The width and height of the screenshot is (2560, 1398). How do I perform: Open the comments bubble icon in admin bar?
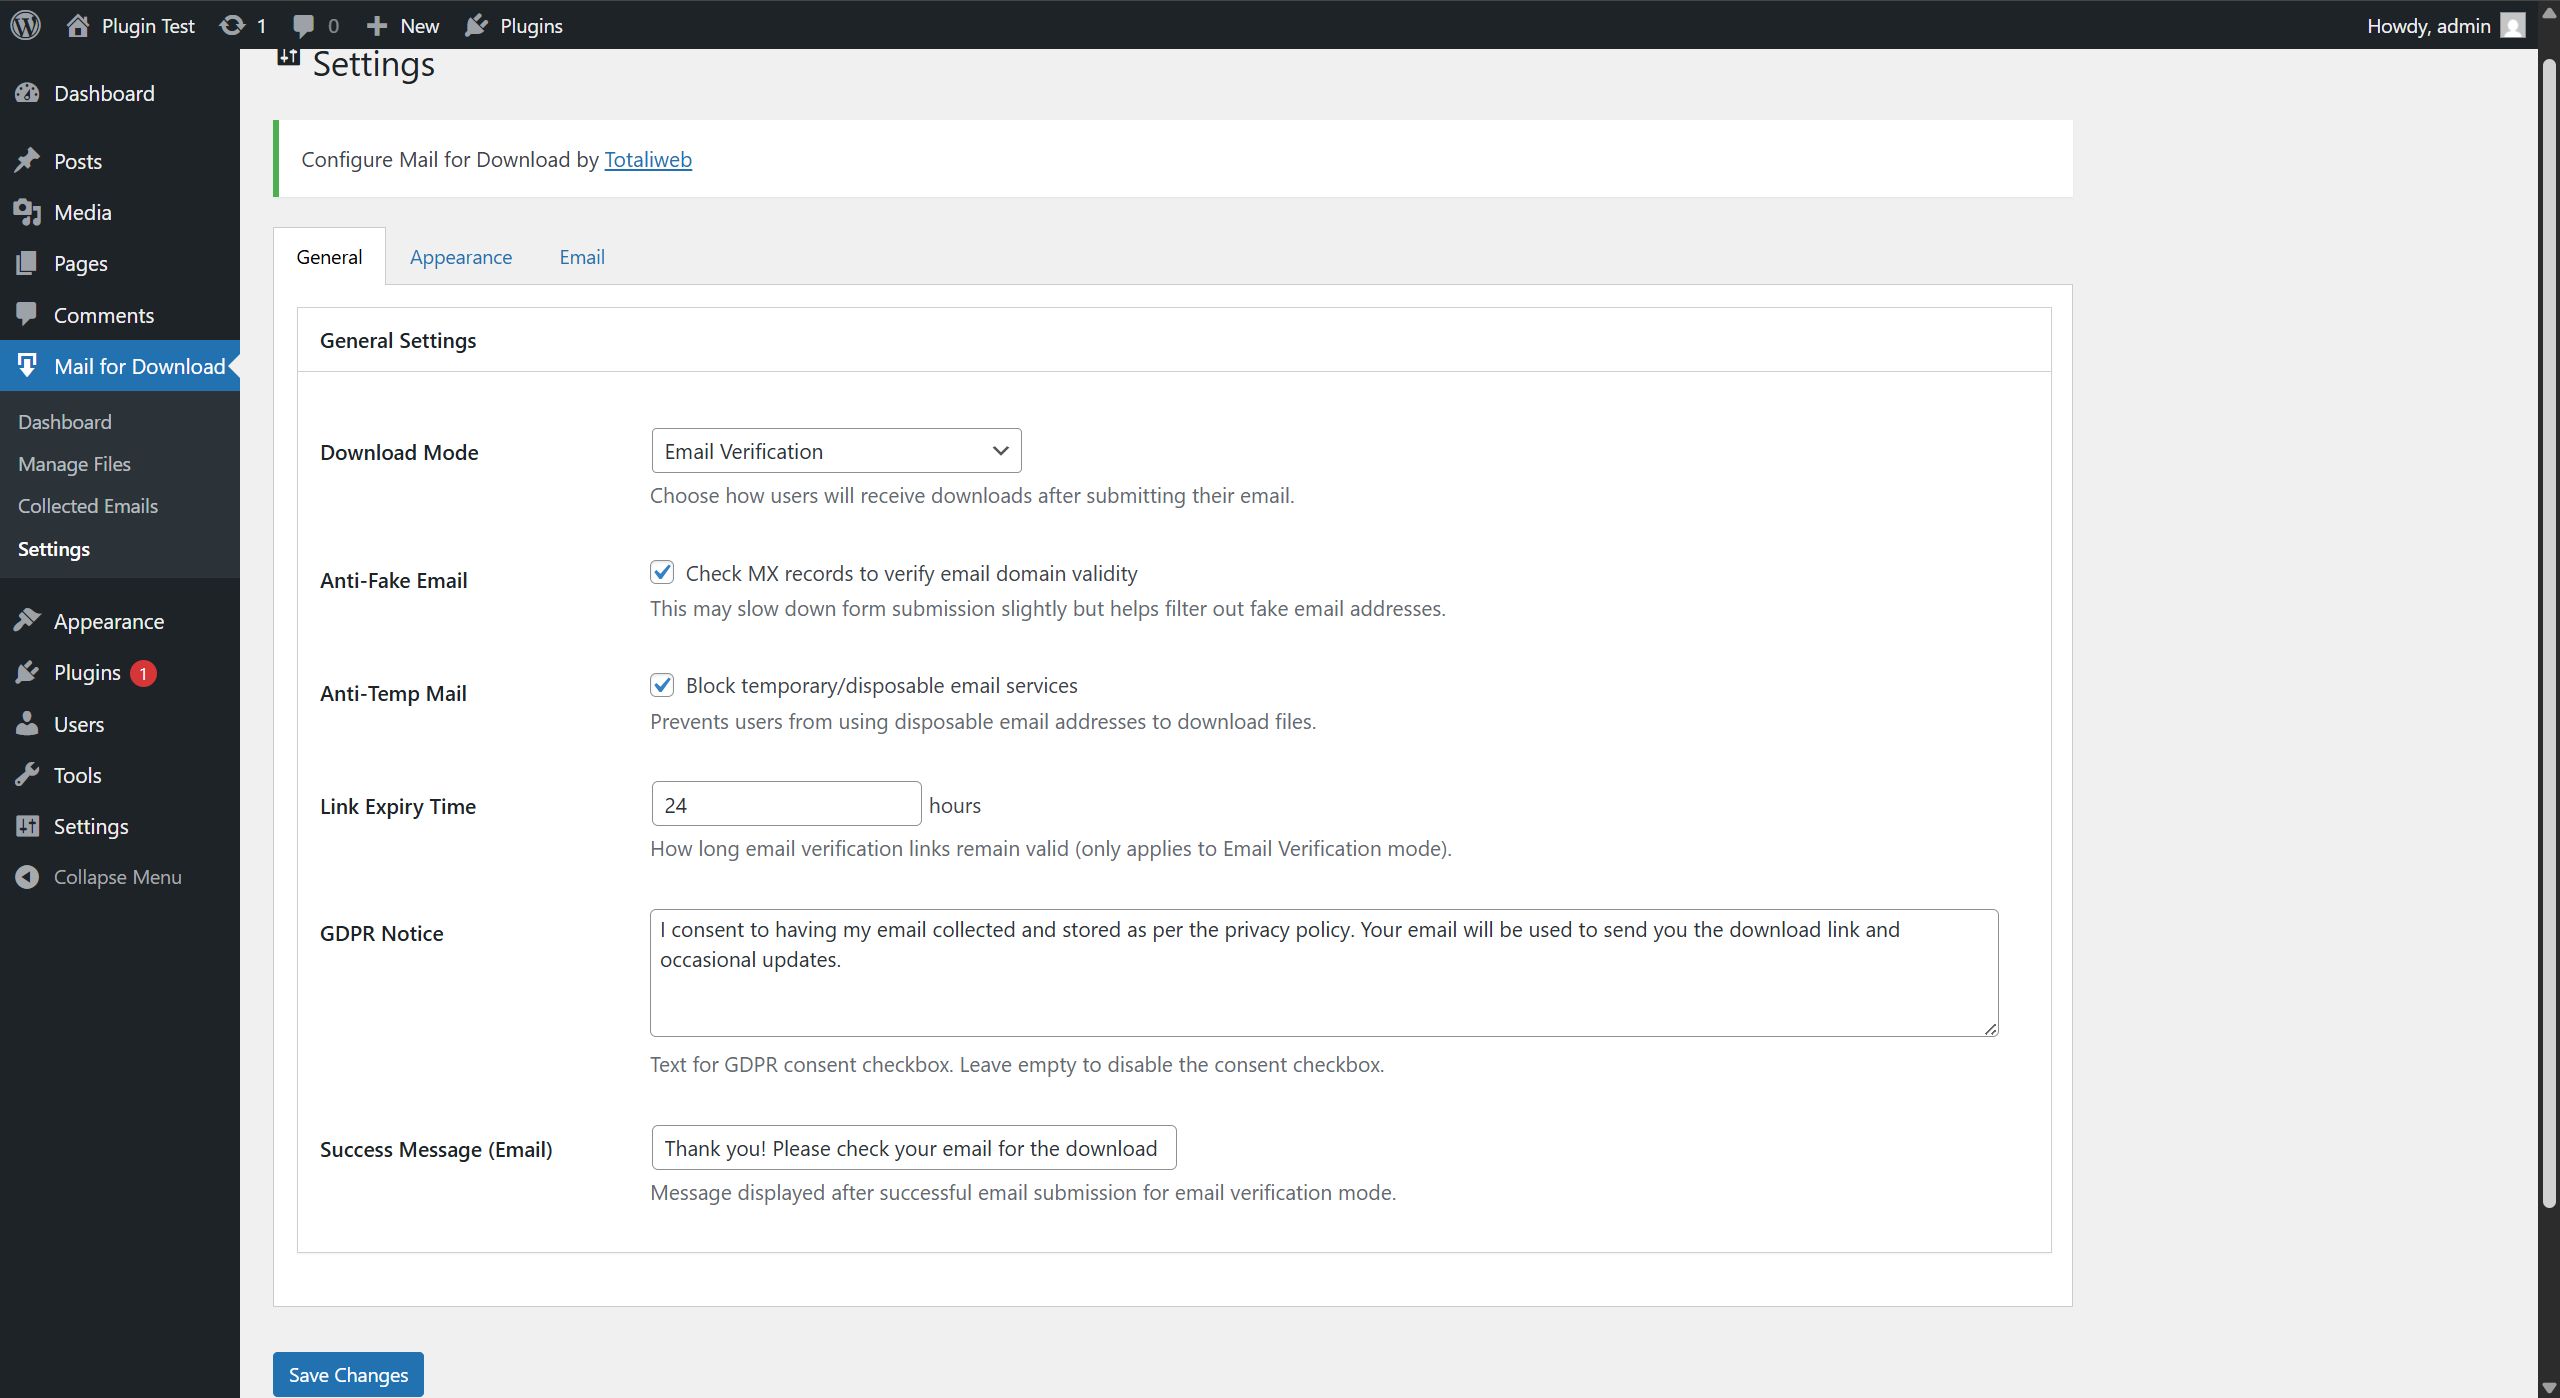pyautogui.click(x=303, y=26)
